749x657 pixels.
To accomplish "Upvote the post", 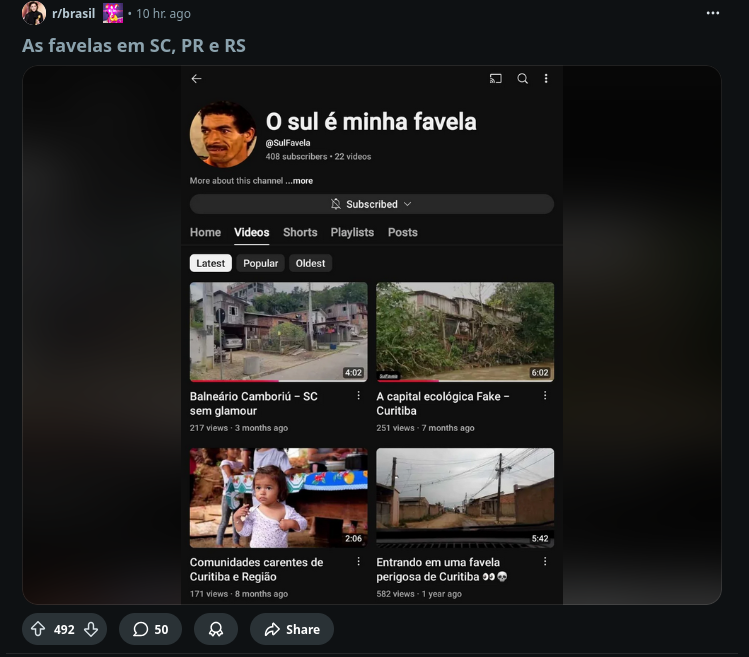I will [38, 629].
